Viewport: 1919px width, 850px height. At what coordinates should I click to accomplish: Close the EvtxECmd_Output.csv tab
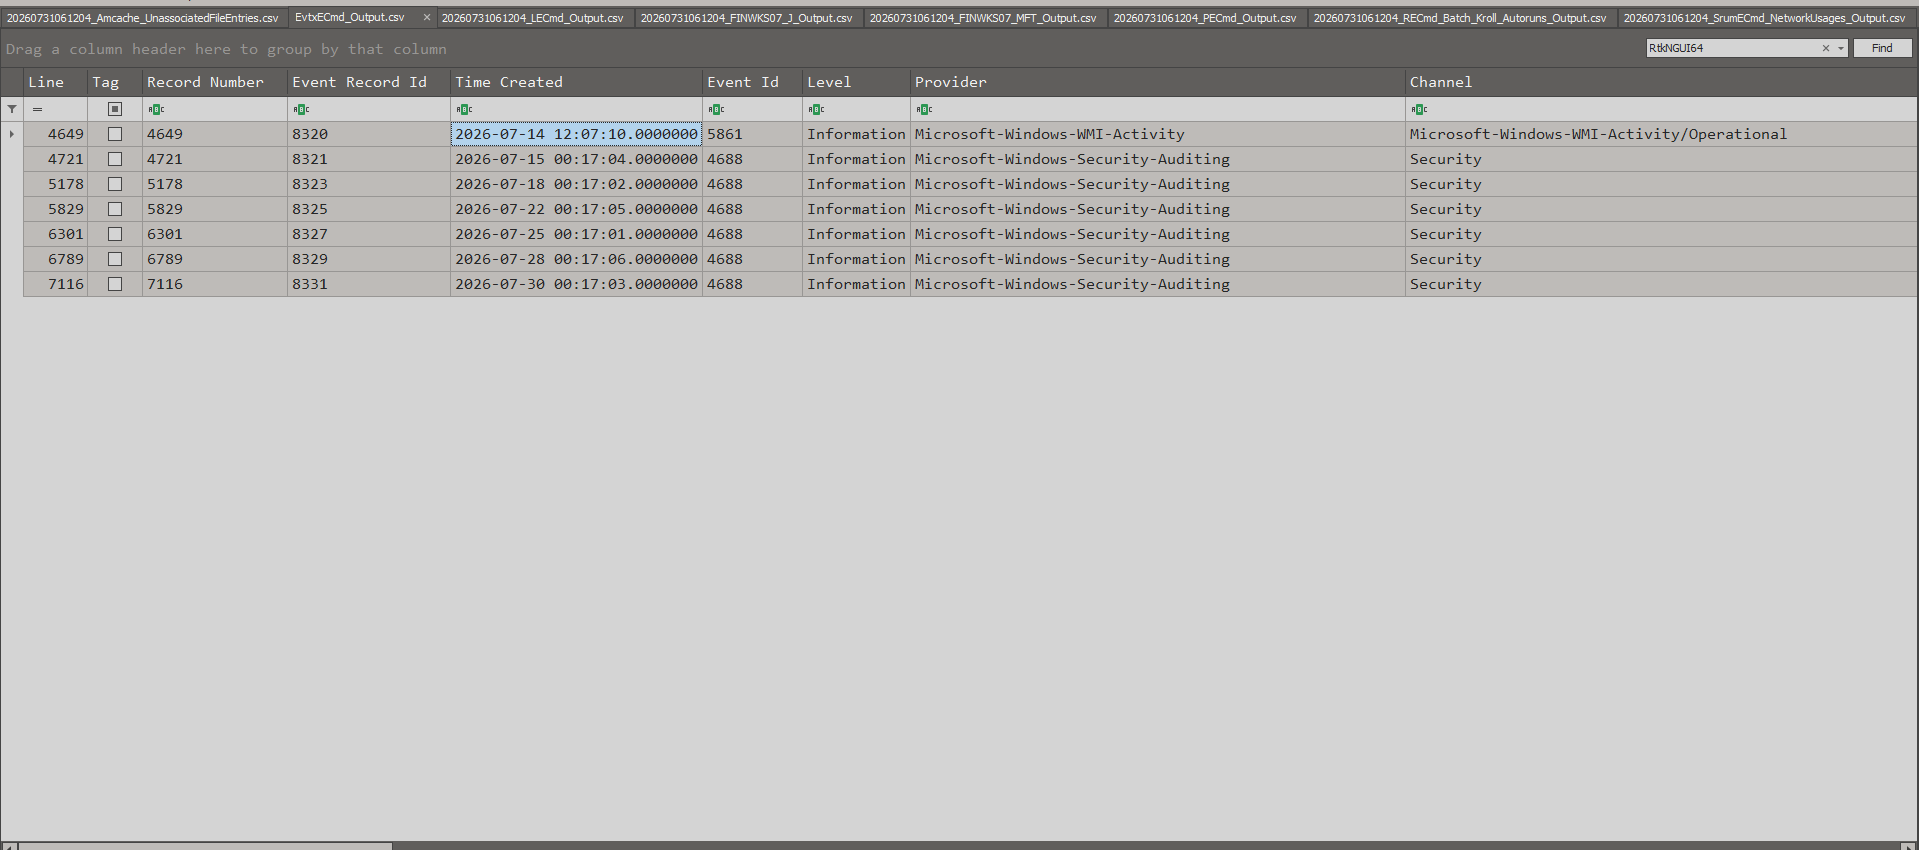[x=427, y=17]
